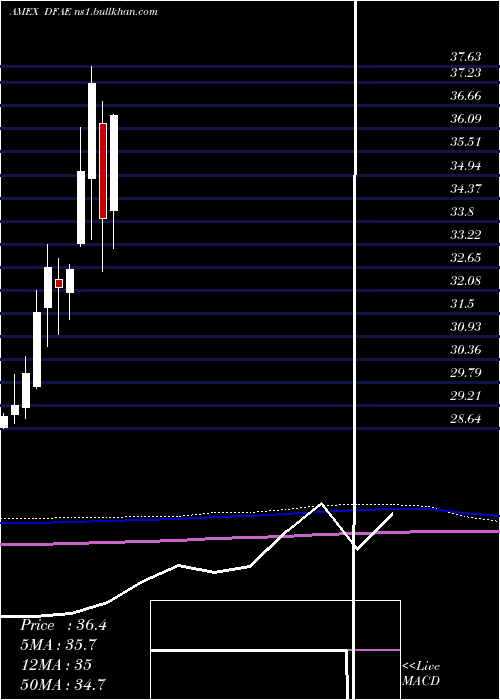500x700 pixels.
Task: Click the 31.5 price axis label
Action: 462,304
